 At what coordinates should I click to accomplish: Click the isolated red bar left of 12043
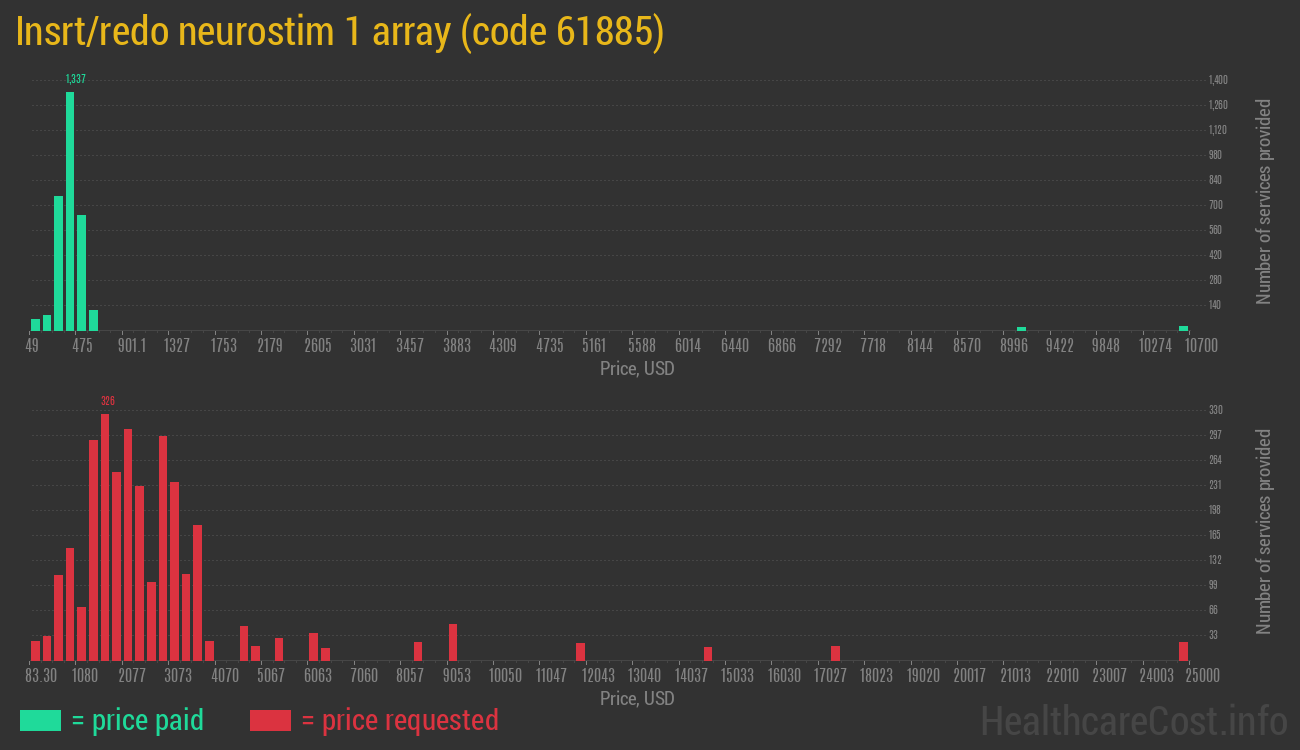[x=580, y=652]
